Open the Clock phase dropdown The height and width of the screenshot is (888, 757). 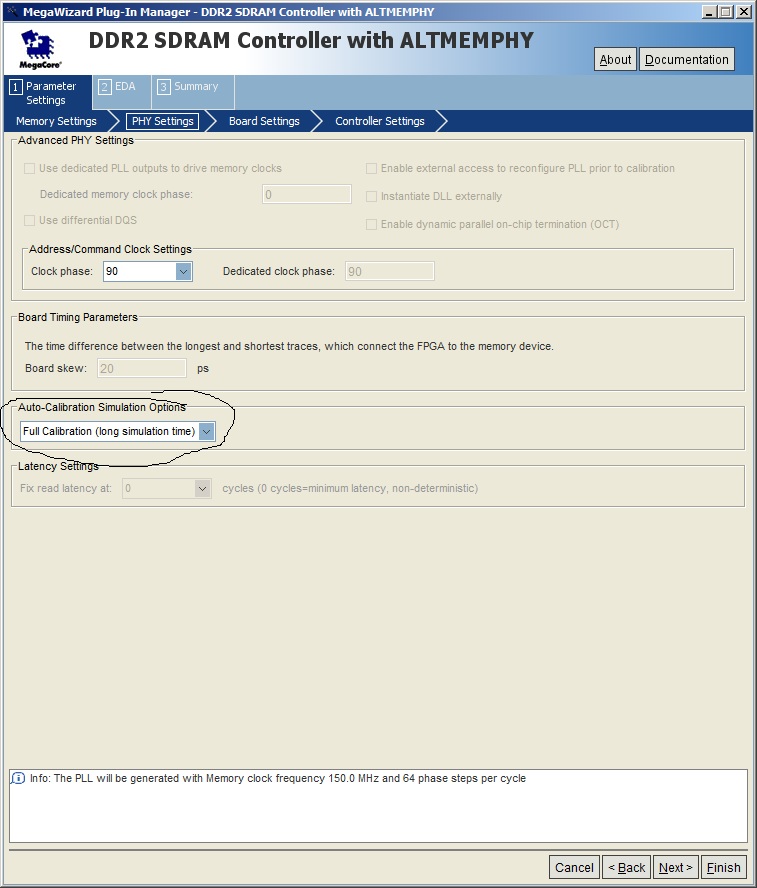(x=148, y=271)
